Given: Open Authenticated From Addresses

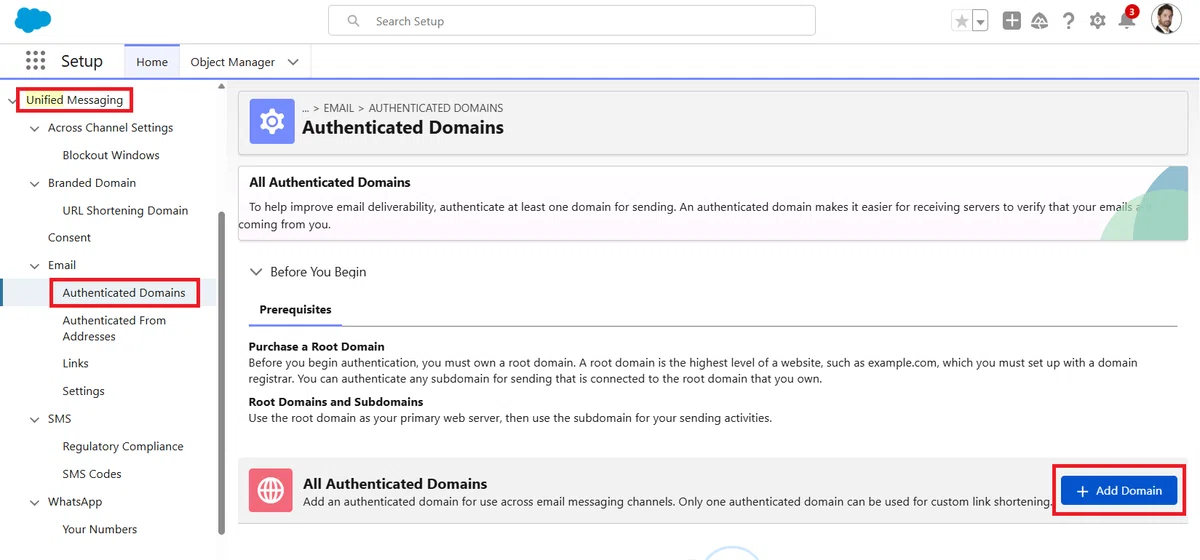Looking at the screenshot, I should pyautogui.click(x=114, y=328).
